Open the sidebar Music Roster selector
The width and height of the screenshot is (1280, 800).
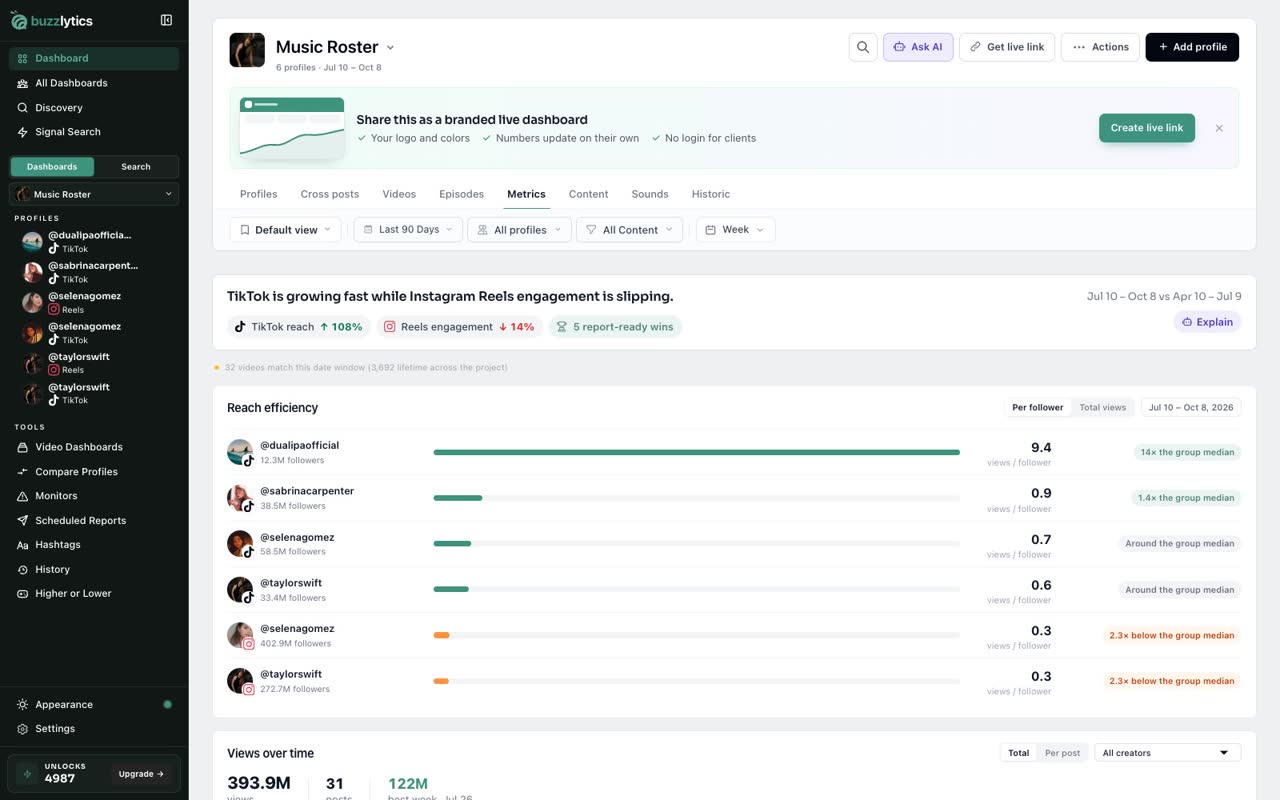click(94, 194)
